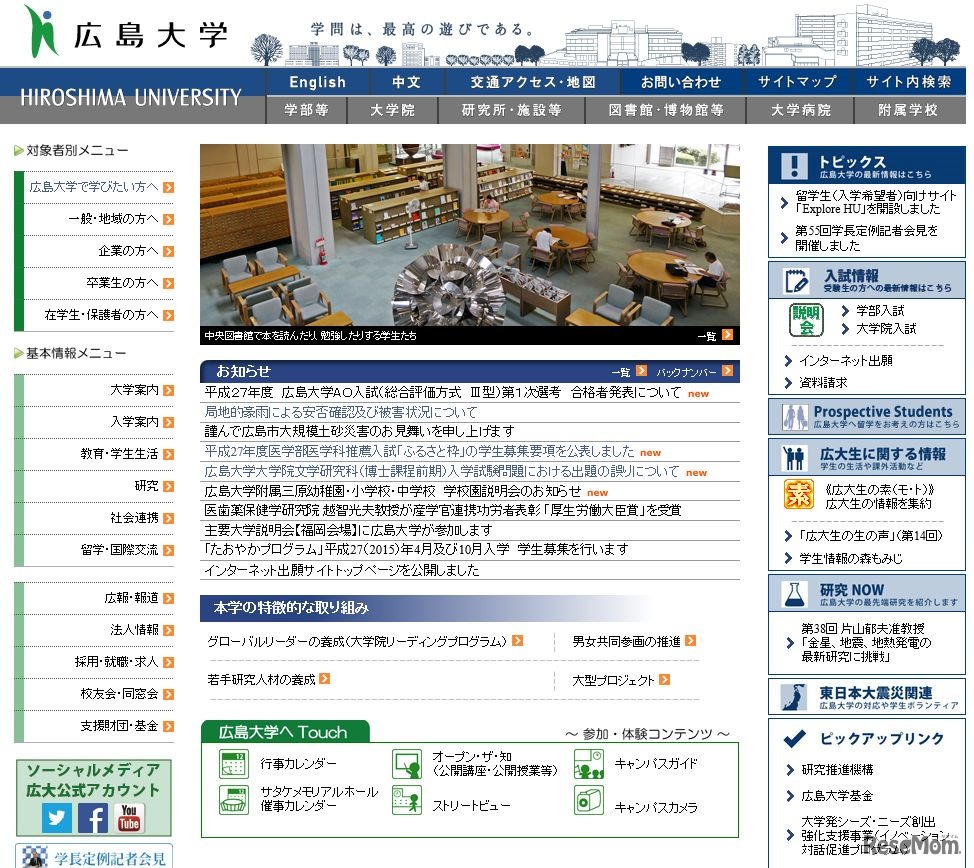
Task: Click the orange arrow beside 男女共同参画の推進
Action: 690,641
